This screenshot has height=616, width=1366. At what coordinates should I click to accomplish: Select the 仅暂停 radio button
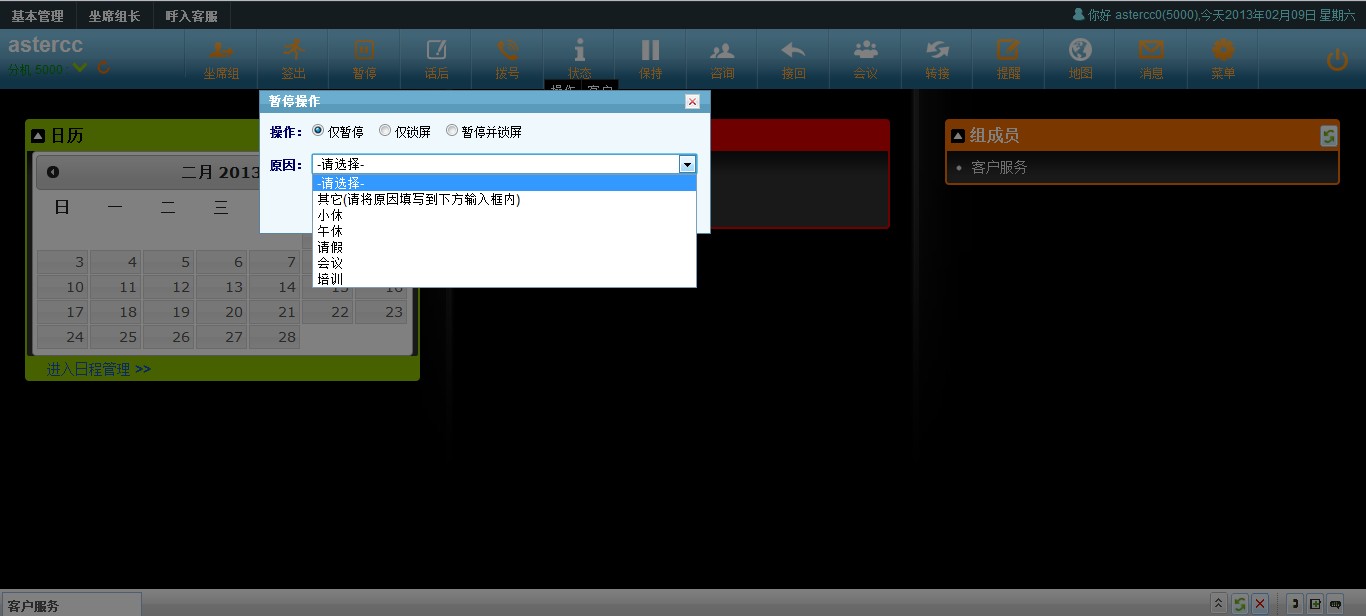[319, 131]
